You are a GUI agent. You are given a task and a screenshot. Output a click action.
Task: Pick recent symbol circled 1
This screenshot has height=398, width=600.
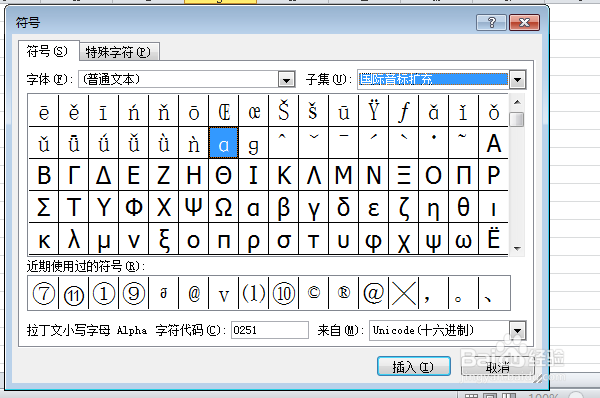[103, 293]
